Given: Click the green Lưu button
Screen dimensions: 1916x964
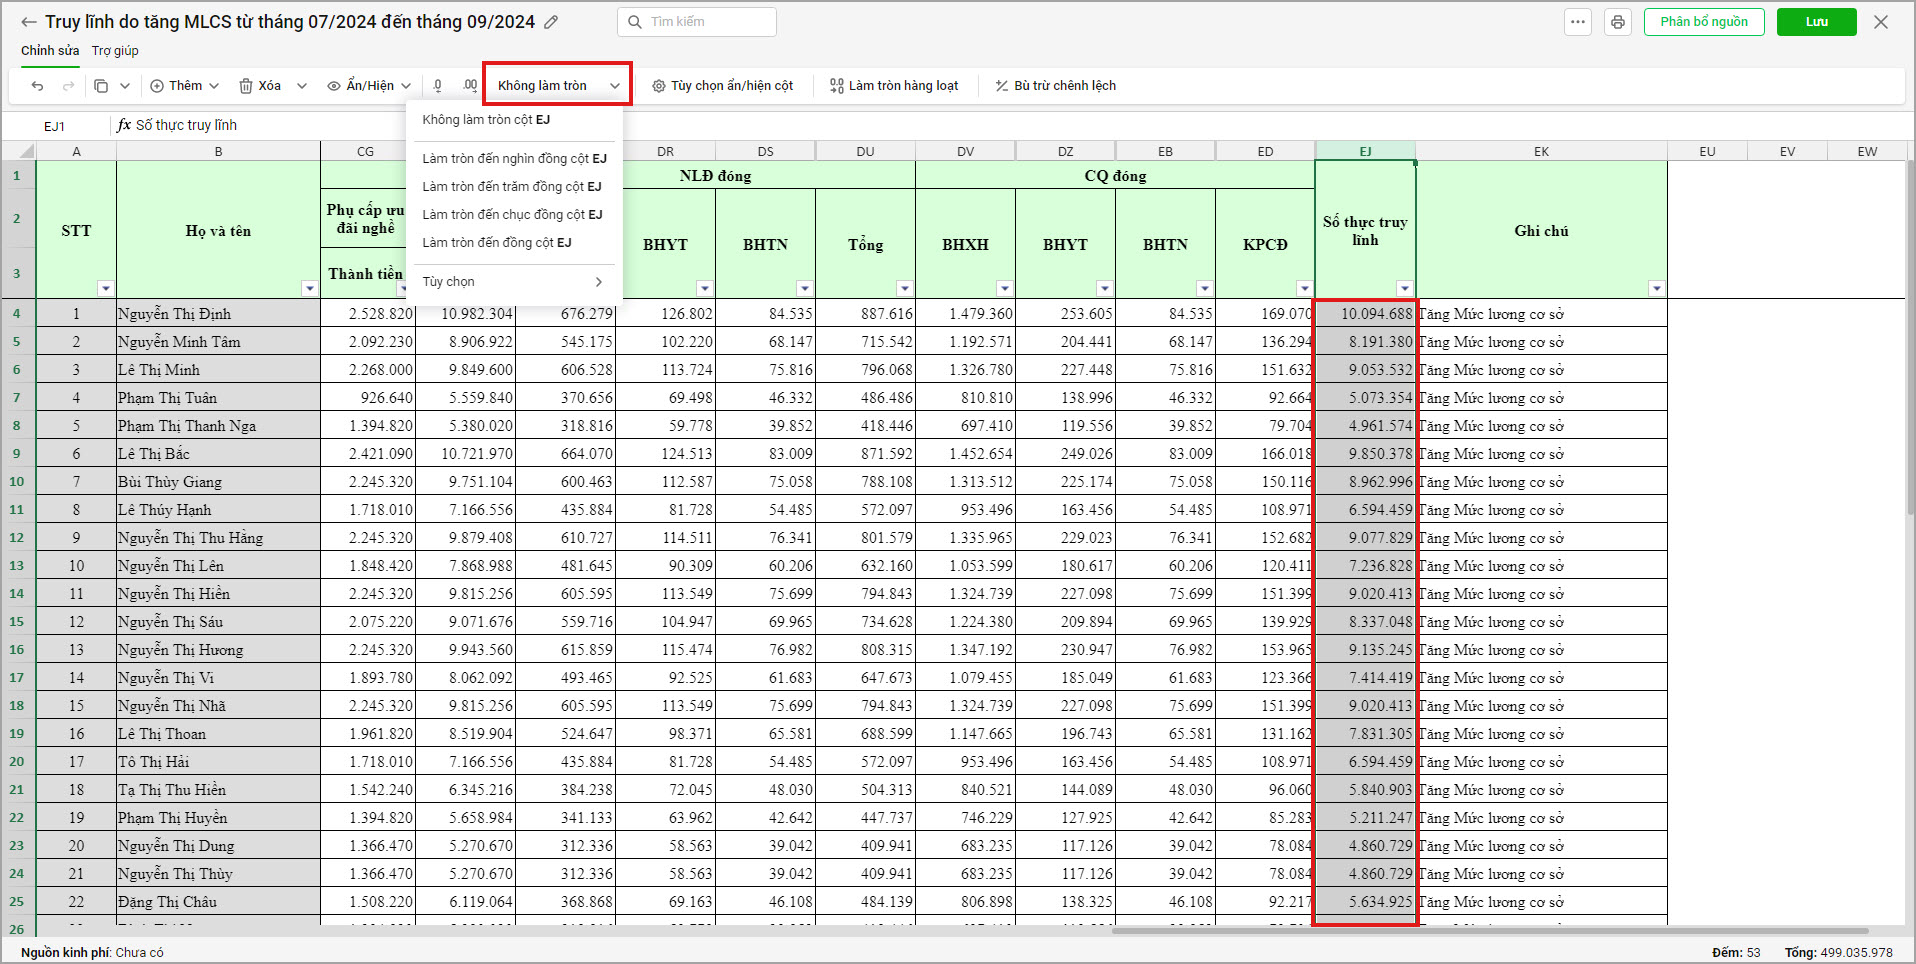Looking at the screenshot, I should [x=1817, y=22].
